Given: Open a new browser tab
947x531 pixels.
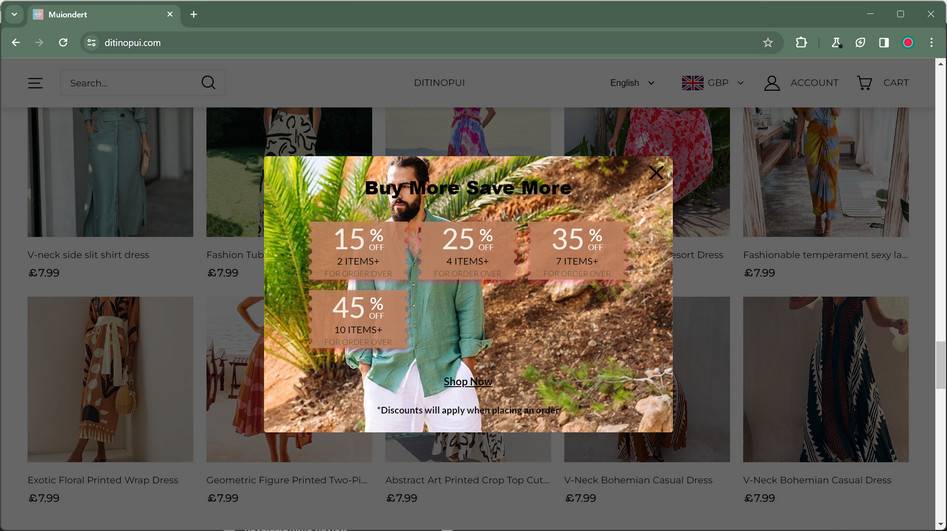Looking at the screenshot, I should tap(193, 14).
